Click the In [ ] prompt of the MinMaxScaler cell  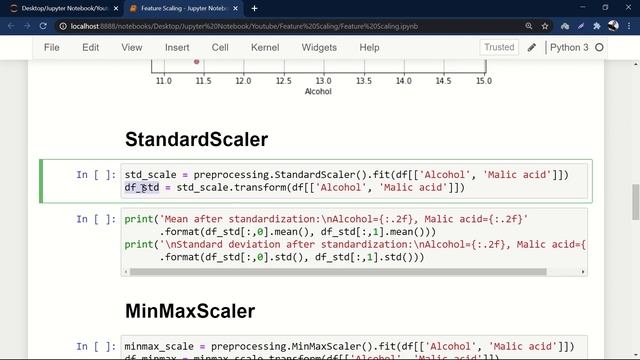tap(96, 347)
